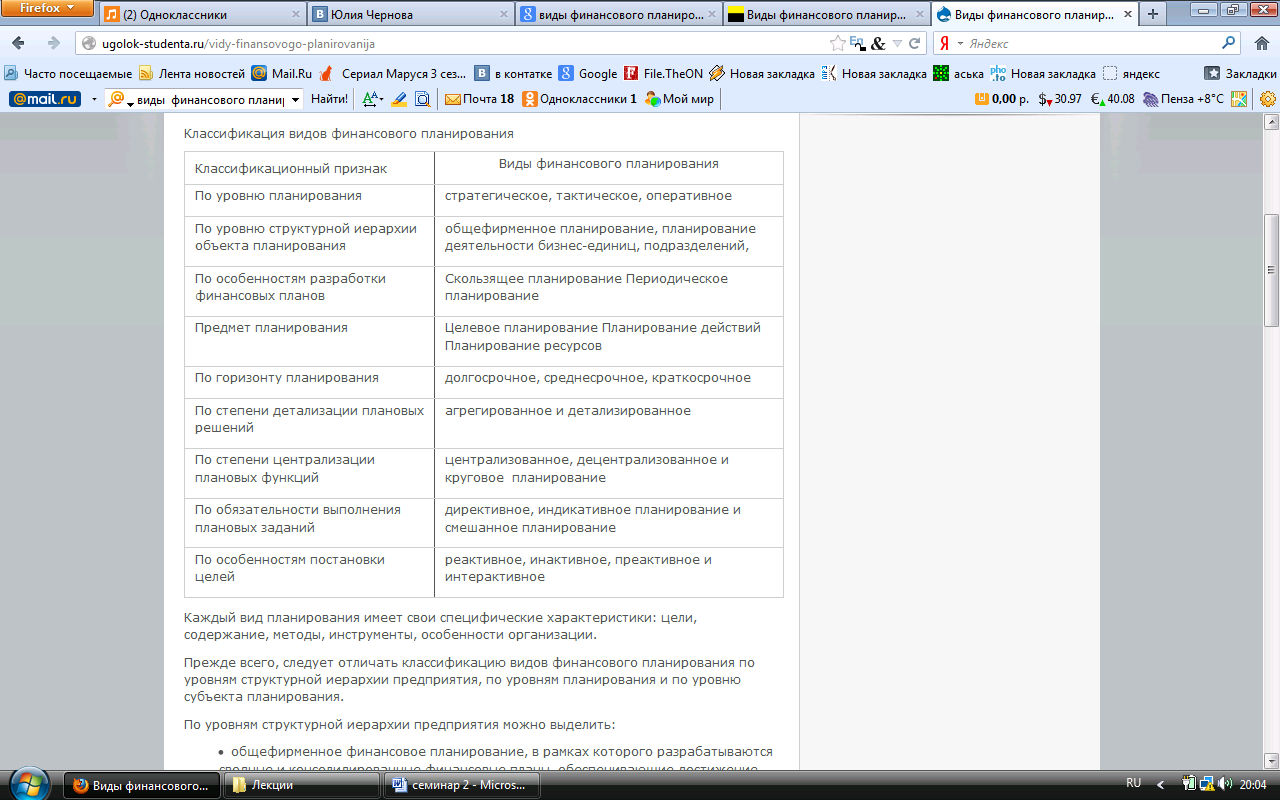This screenshot has width=1280, height=800.
Task: Go forward with the Forward arrow
Action: click(x=53, y=44)
